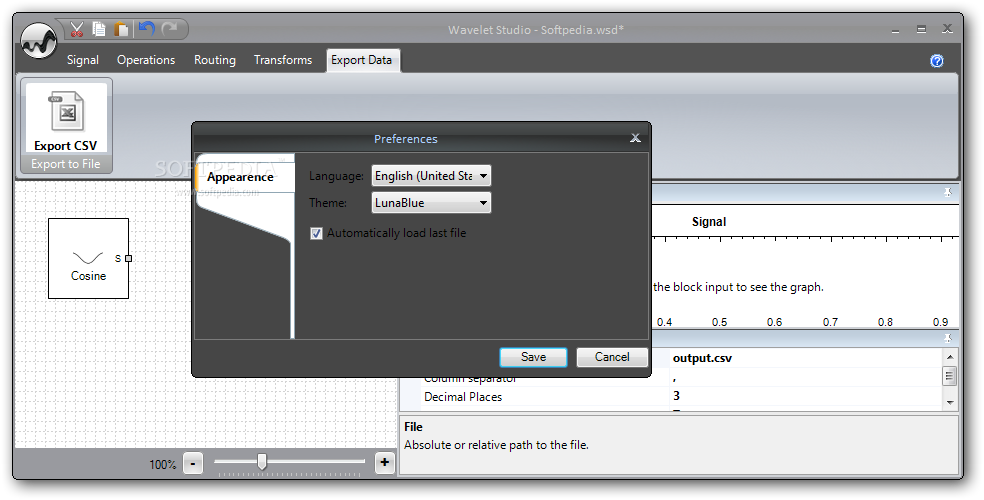Click the Redo arrow icon
This screenshot has width=984, height=500.
pyautogui.click(x=169, y=29)
